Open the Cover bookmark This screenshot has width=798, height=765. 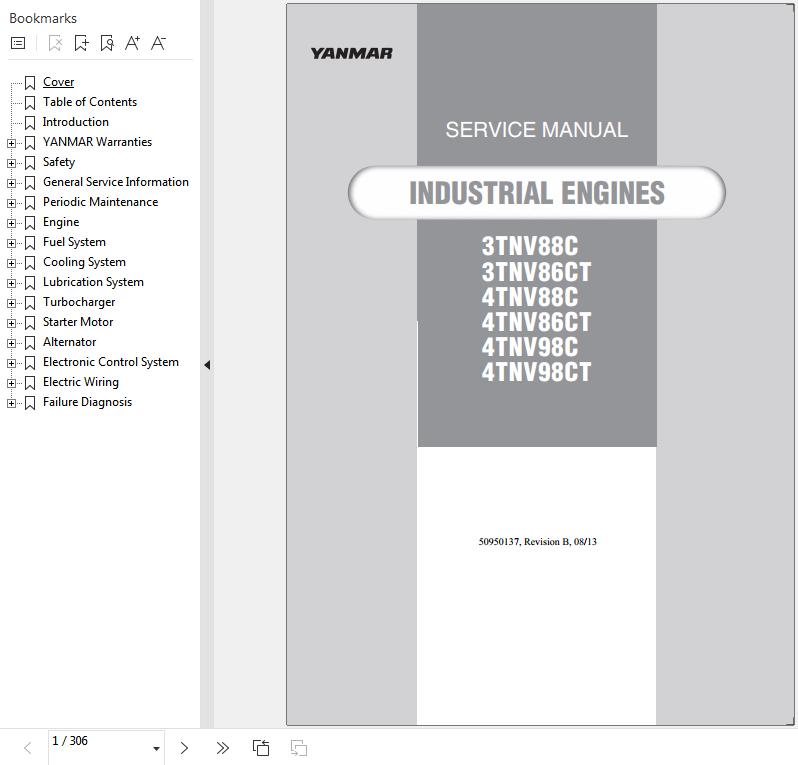click(58, 82)
